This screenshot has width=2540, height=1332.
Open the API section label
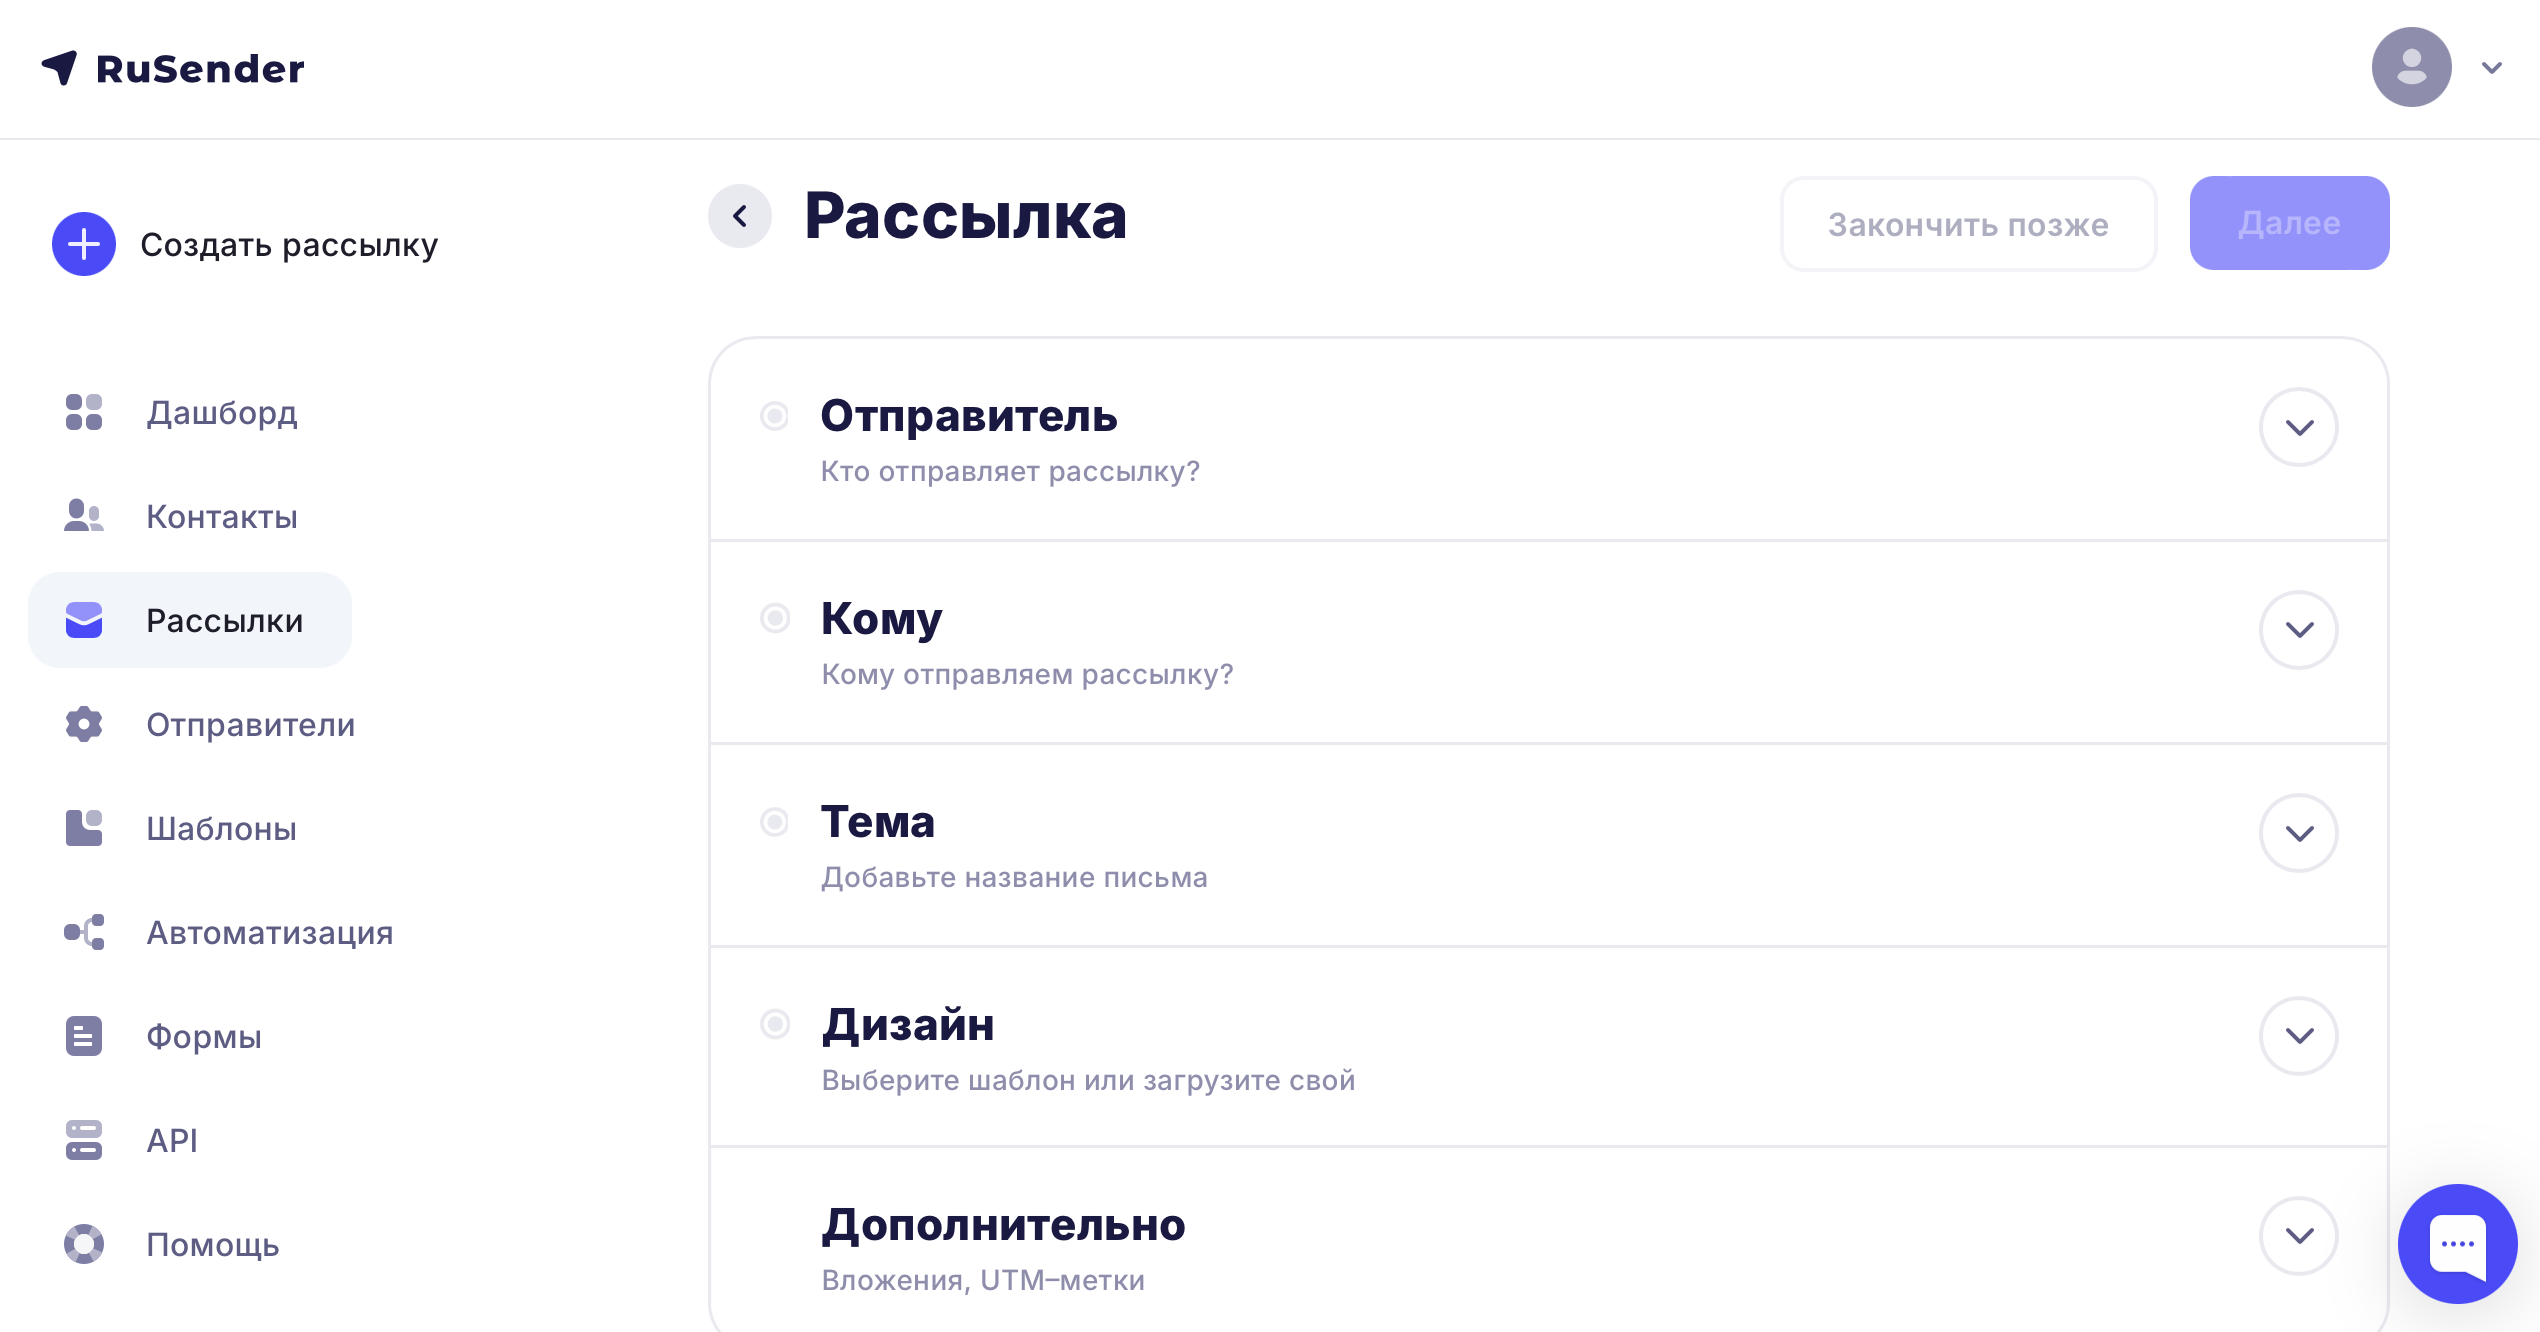(x=172, y=1141)
